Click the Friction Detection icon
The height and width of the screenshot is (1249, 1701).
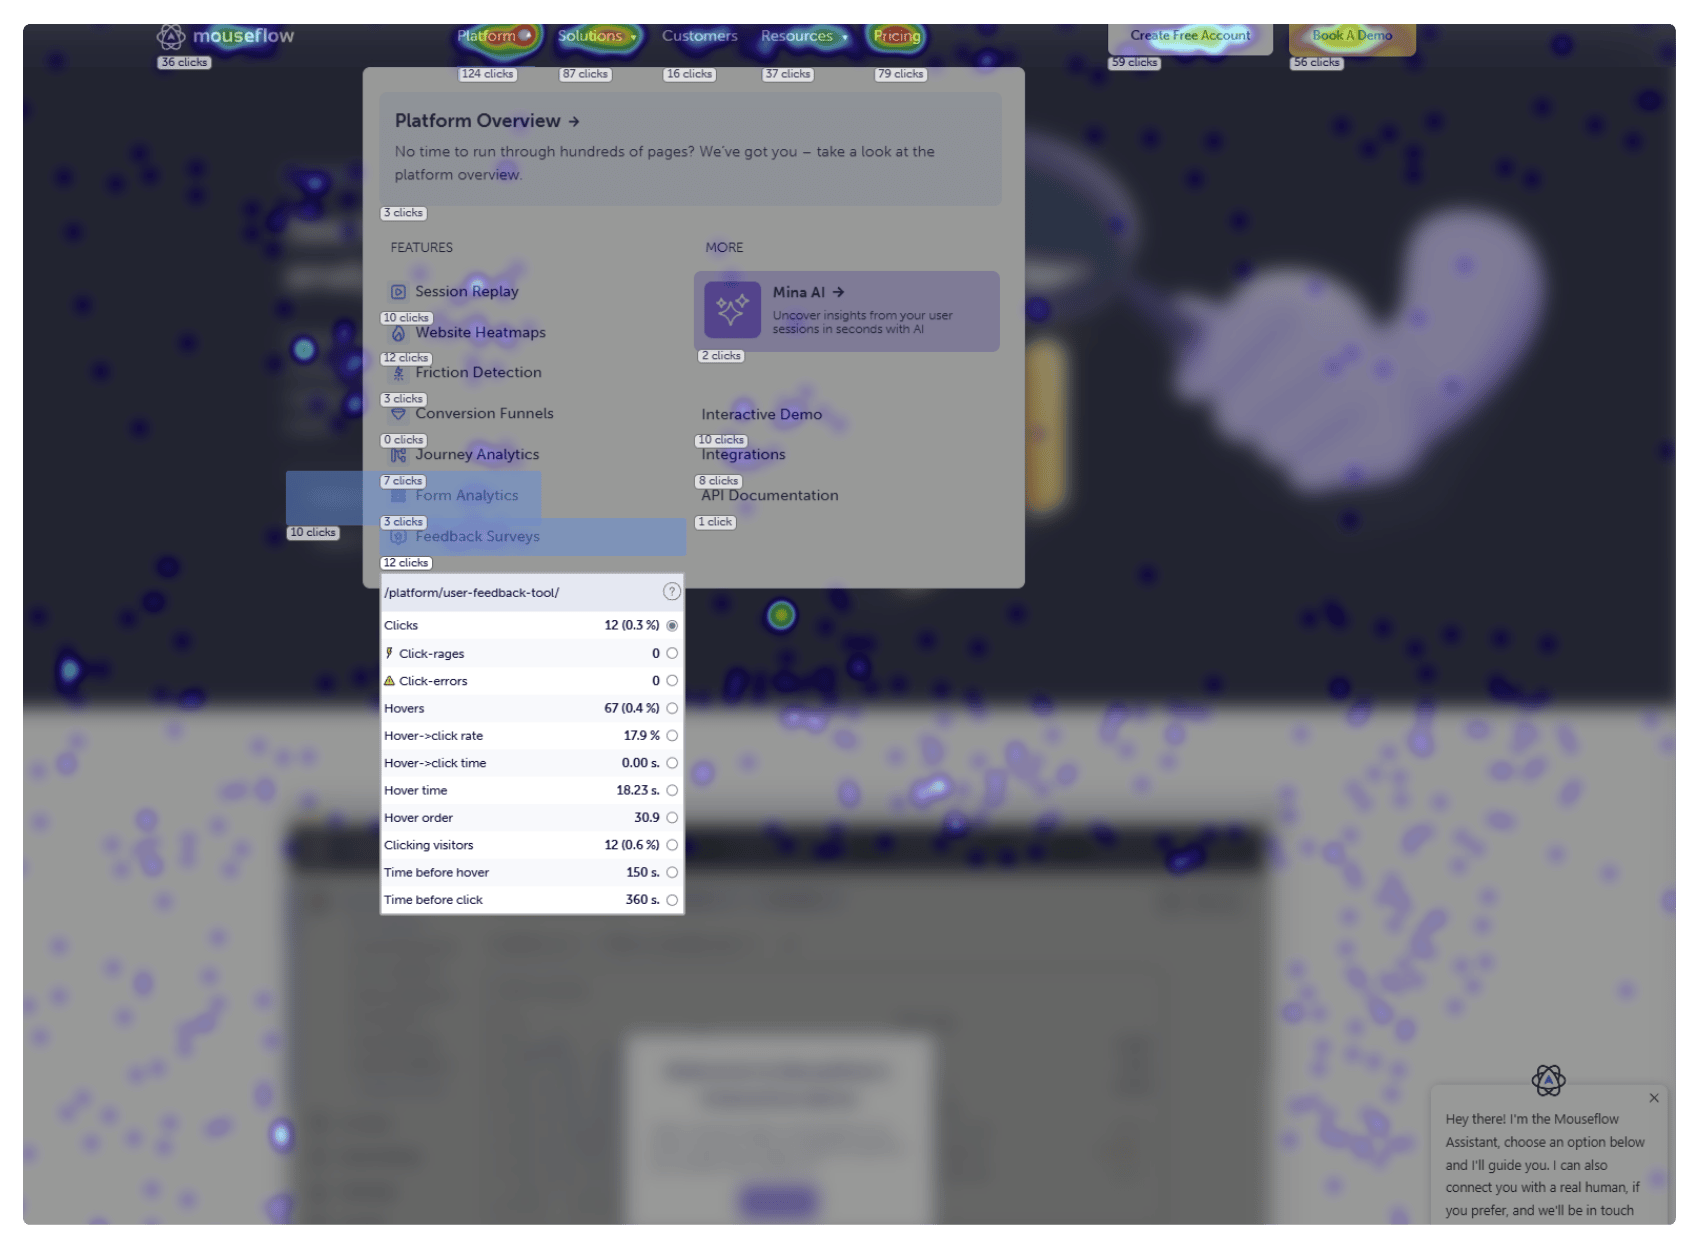pos(398,372)
